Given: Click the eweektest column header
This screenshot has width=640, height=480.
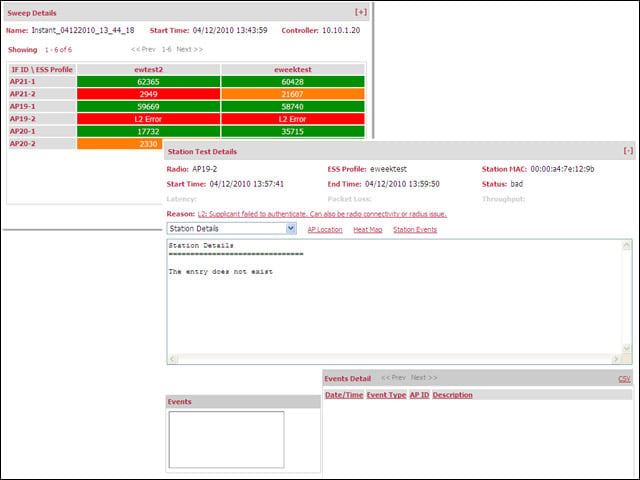Looking at the screenshot, I should pos(293,69).
